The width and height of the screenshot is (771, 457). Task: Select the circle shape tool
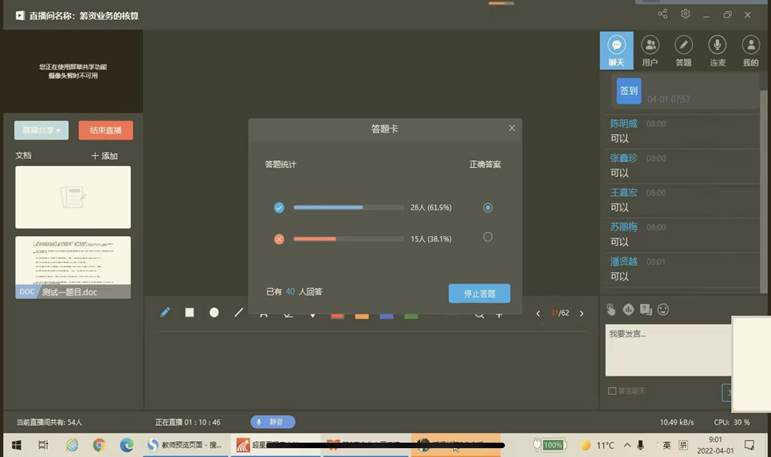(x=214, y=312)
